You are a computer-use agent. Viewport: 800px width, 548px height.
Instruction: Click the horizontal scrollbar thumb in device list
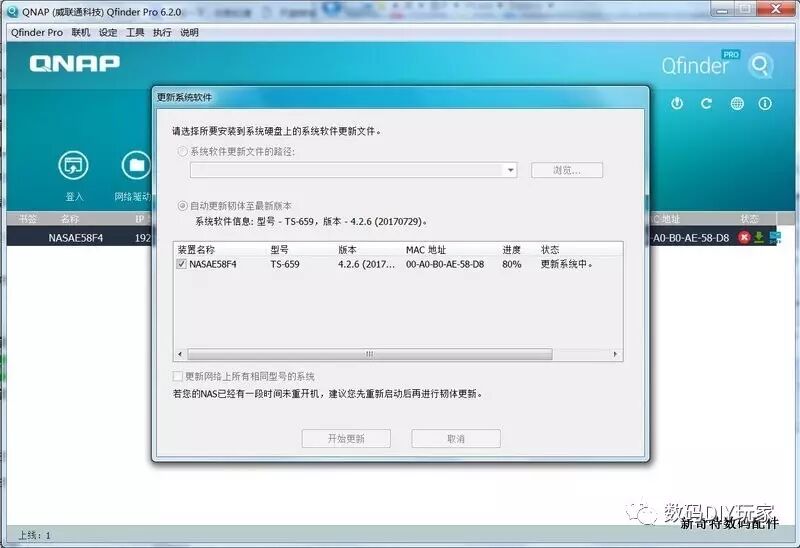pyautogui.click(x=370, y=354)
